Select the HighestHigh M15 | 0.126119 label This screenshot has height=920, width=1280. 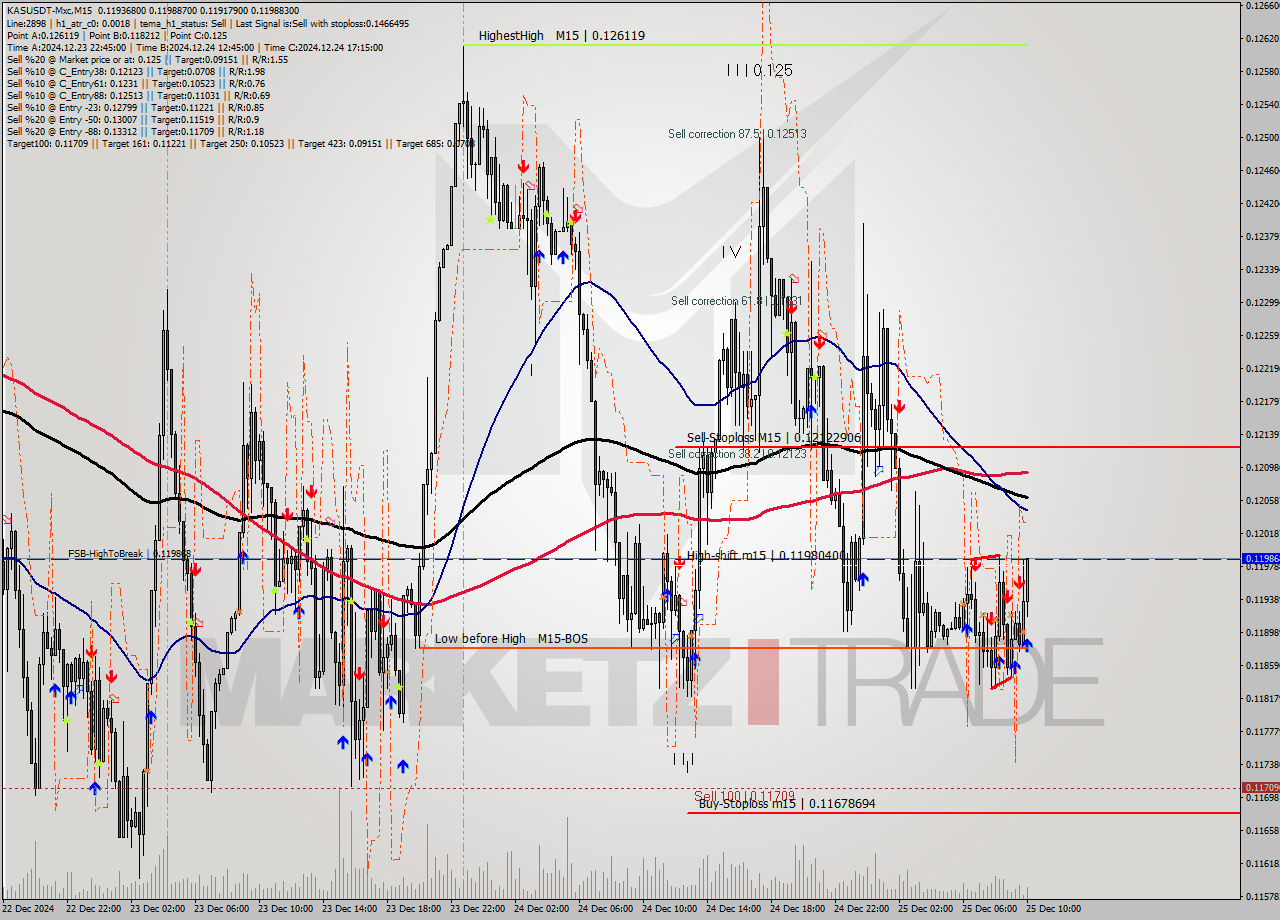point(561,36)
